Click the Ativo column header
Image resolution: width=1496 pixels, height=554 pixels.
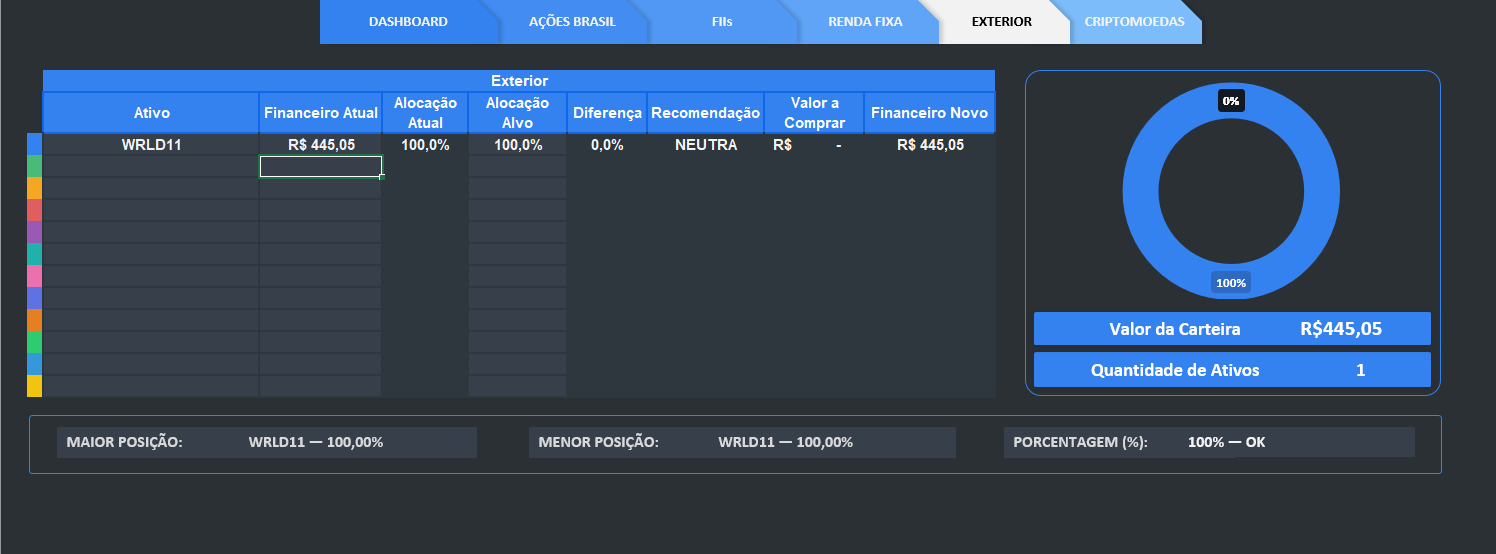click(151, 113)
